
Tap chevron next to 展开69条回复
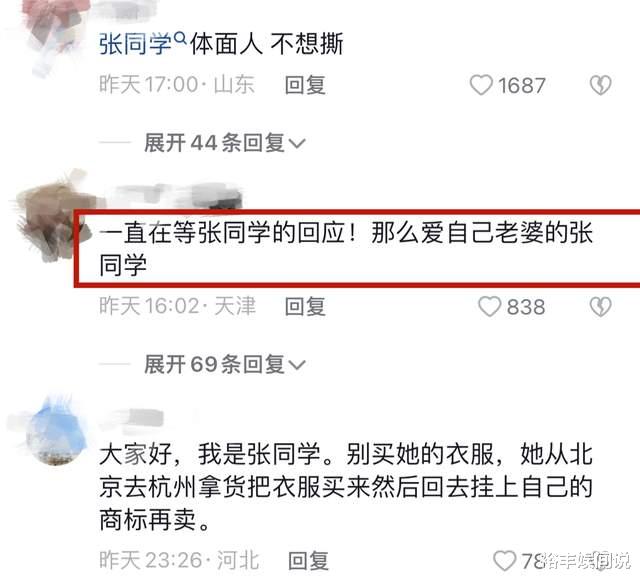[297, 365]
